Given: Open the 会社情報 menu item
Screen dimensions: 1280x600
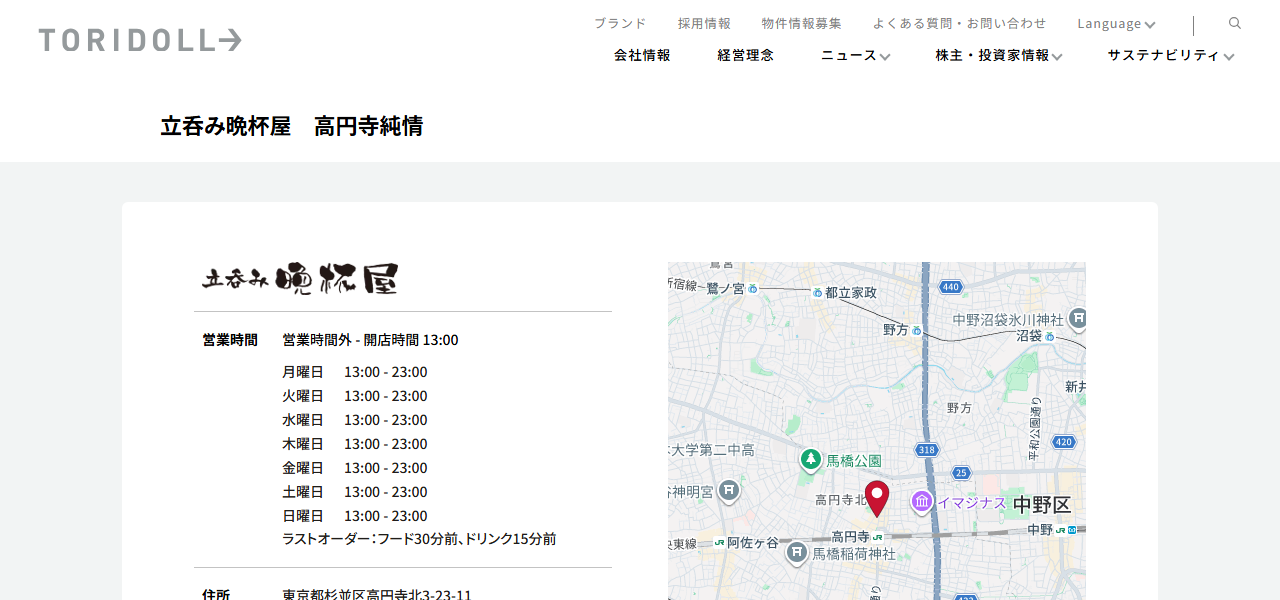Looking at the screenshot, I should (x=642, y=55).
